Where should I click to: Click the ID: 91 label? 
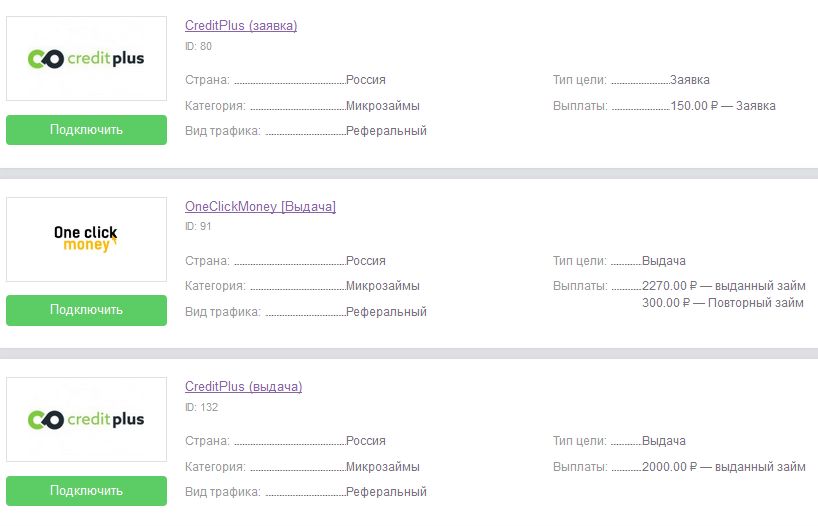[198, 226]
